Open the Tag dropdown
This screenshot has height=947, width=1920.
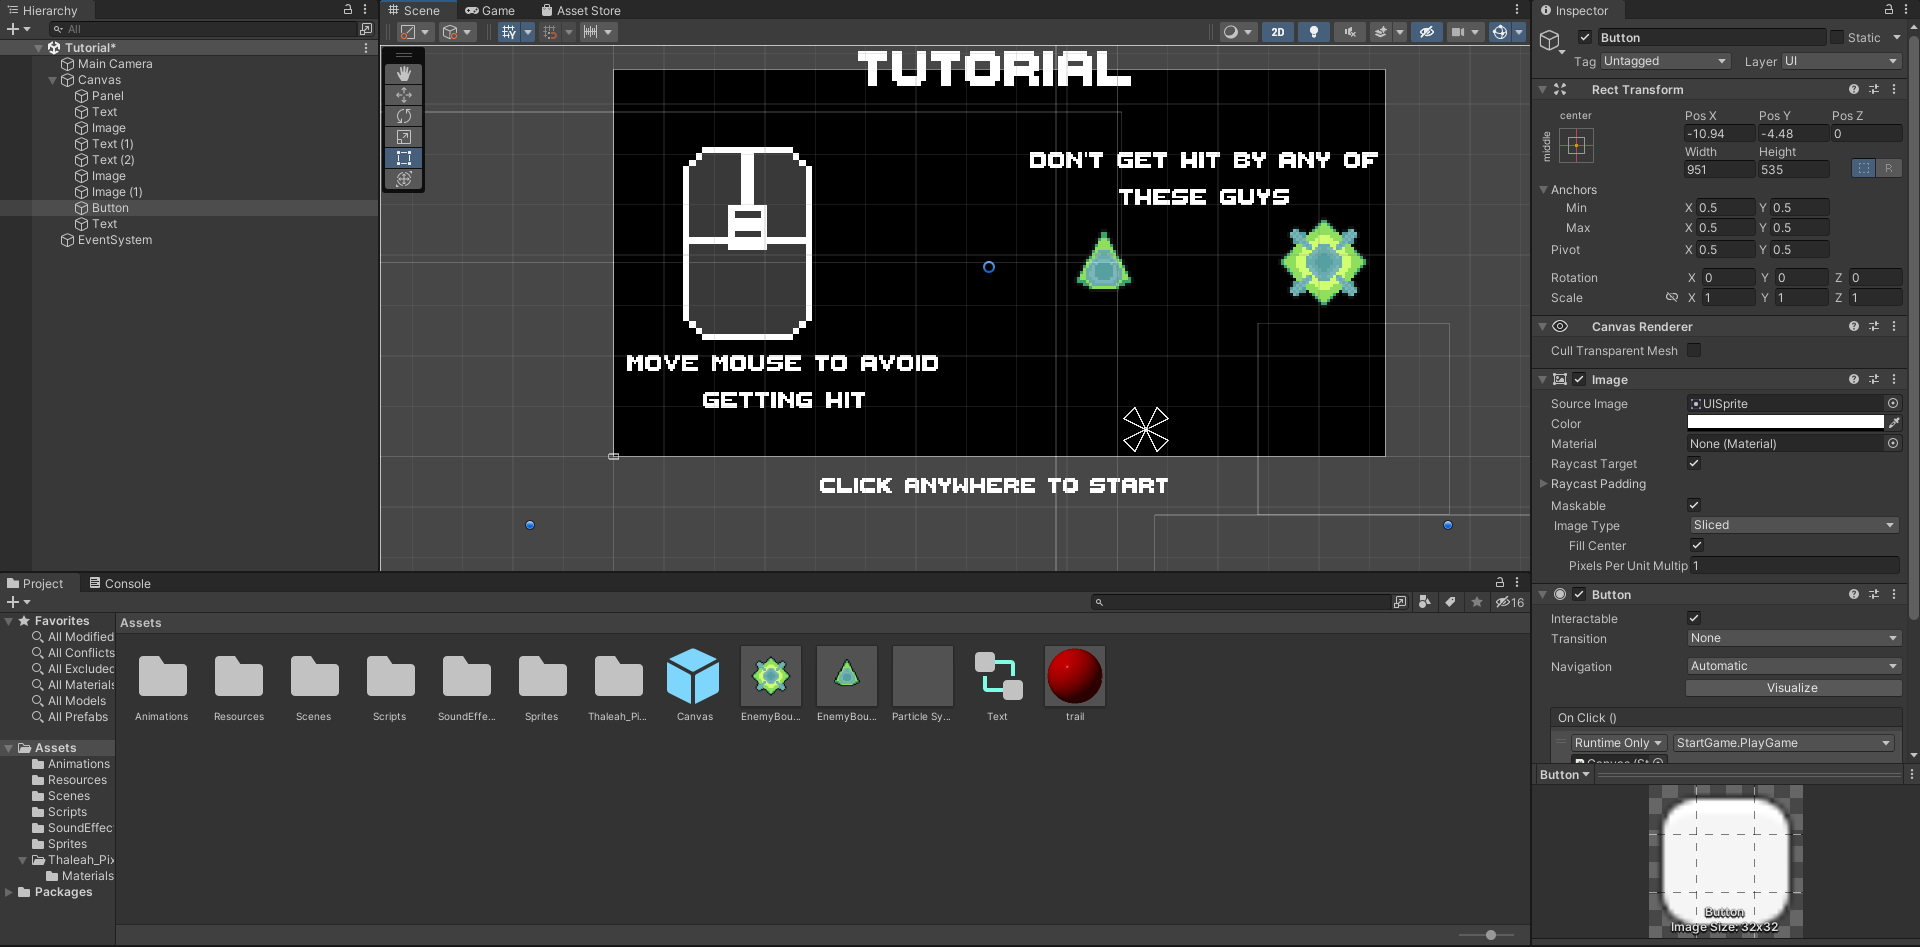[1665, 61]
